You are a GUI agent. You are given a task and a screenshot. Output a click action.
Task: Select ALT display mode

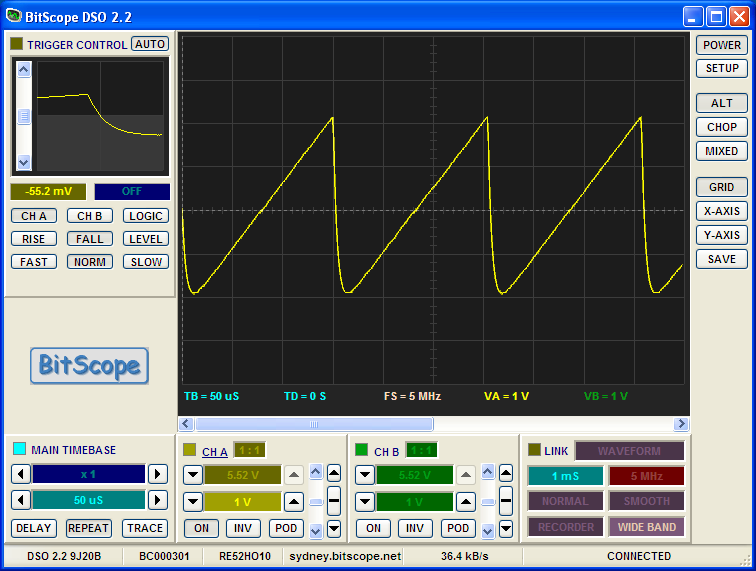[722, 103]
